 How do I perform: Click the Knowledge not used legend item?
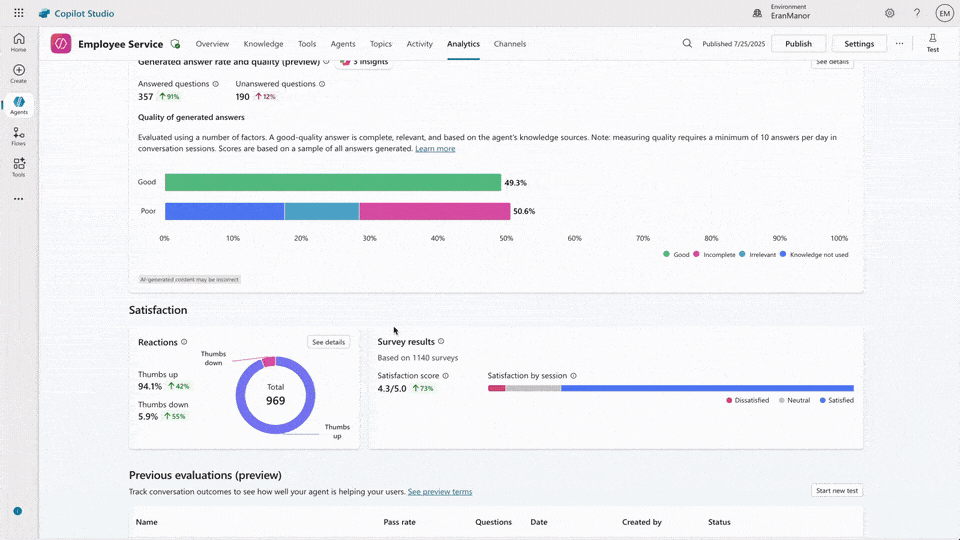coord(814,254)
